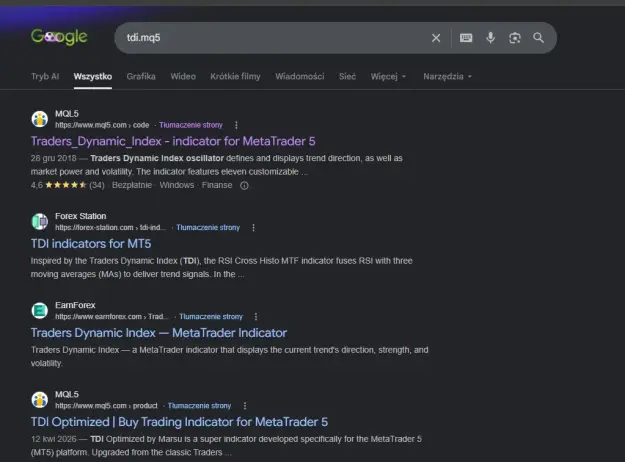The width and height of the screenshot is (625, 462).
Task: Switch to the Wideo tab
Action: tap(183, 77)
